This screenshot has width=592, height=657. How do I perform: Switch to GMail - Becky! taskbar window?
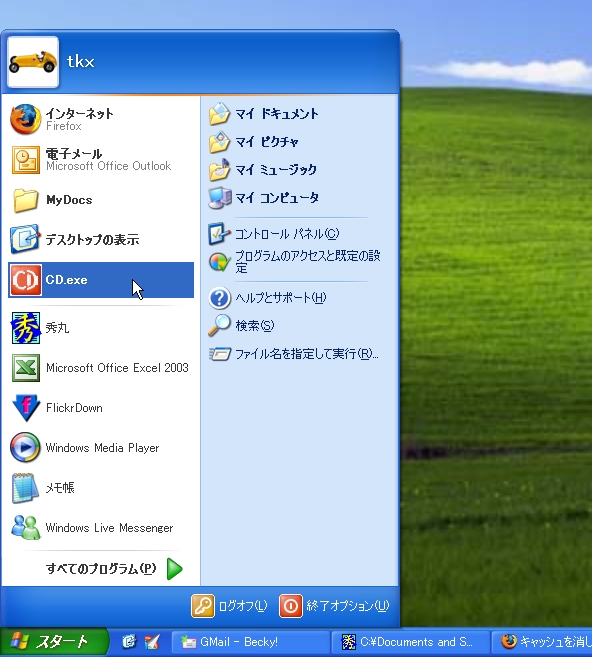click(x=251, y=642)
